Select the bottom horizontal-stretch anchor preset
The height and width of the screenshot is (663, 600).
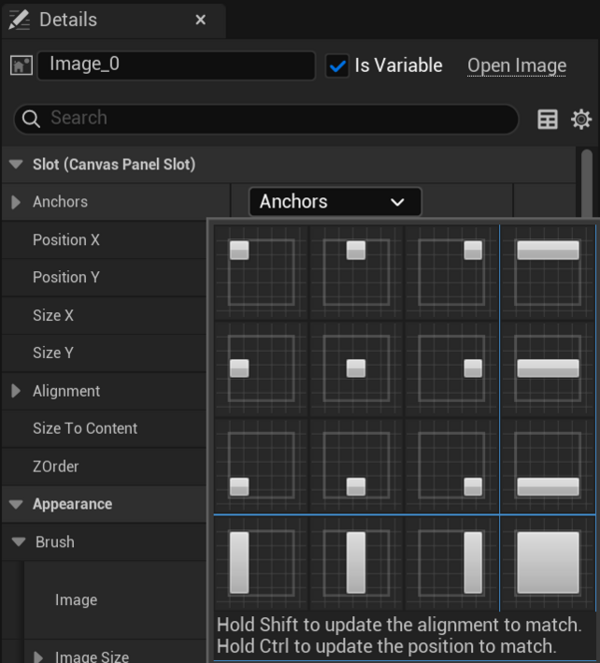[x=548, y=465]
